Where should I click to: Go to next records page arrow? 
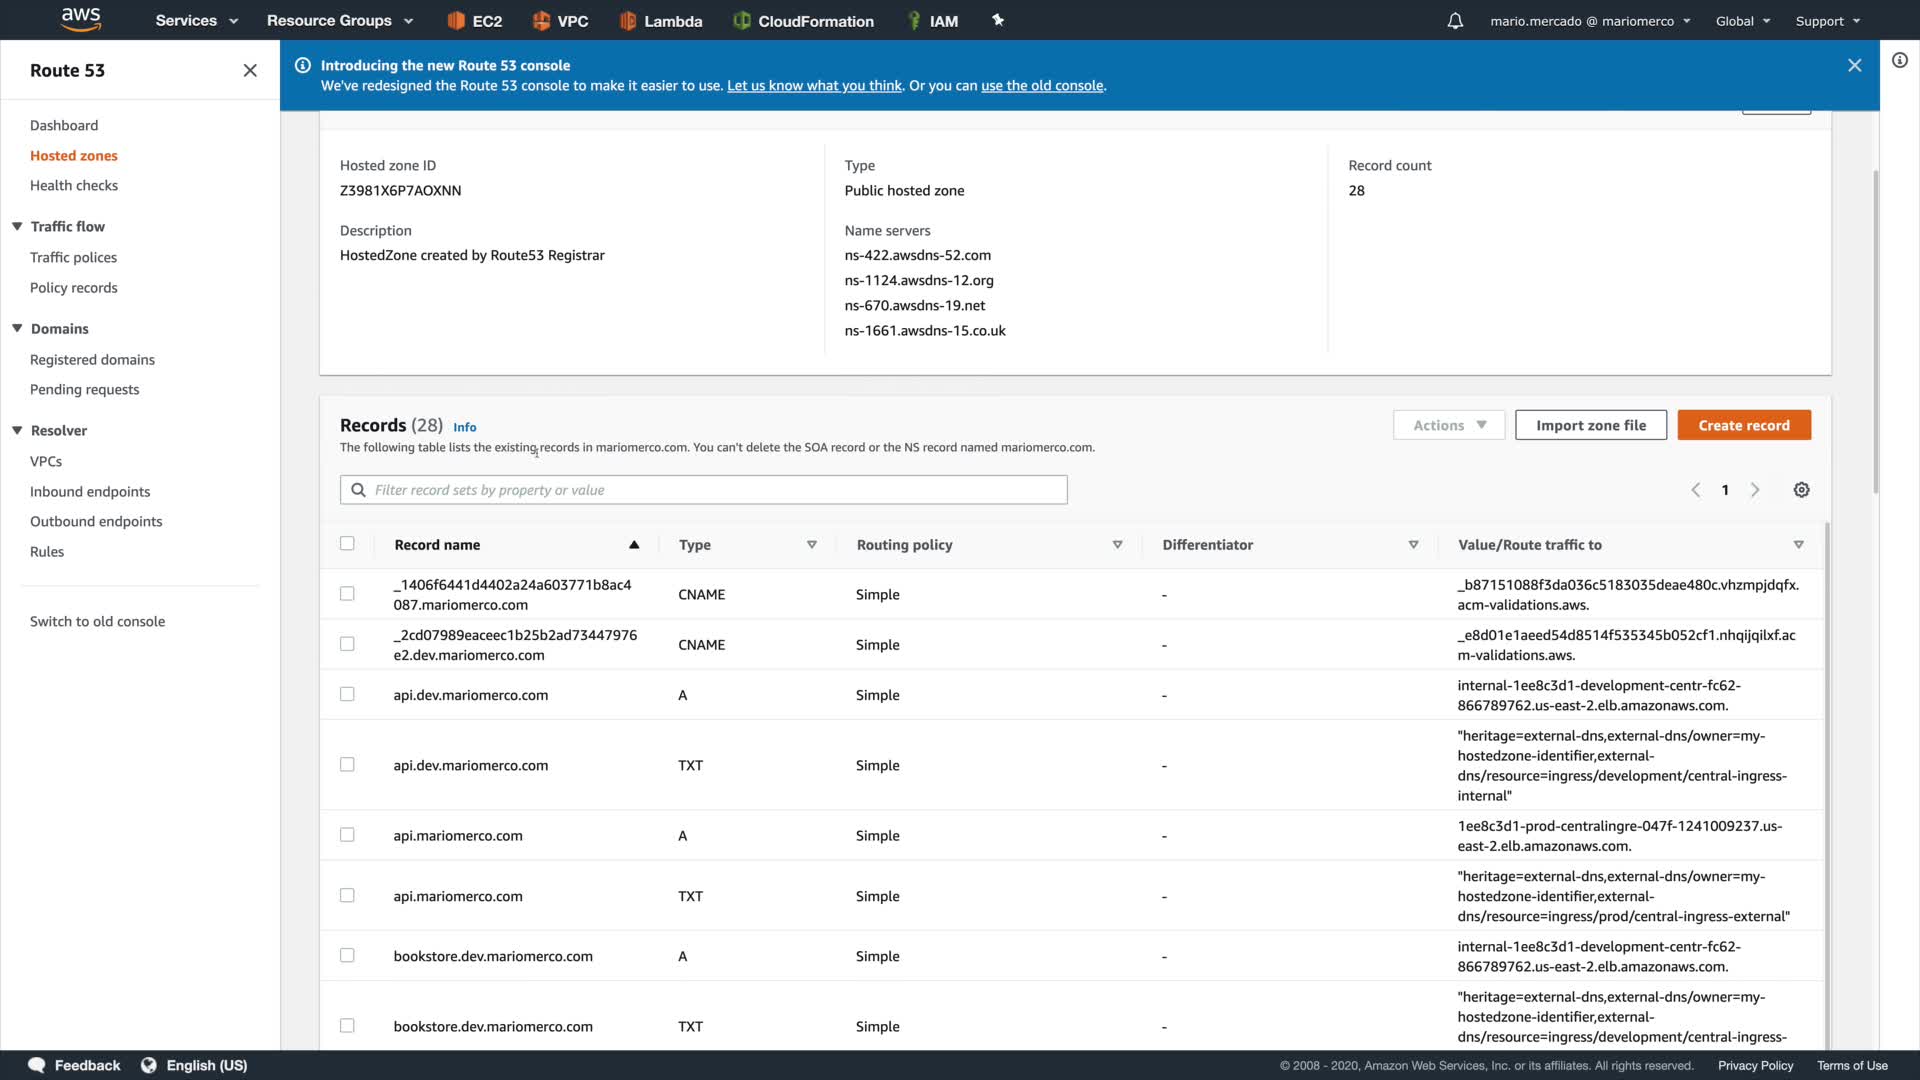tap(1755, 490)
